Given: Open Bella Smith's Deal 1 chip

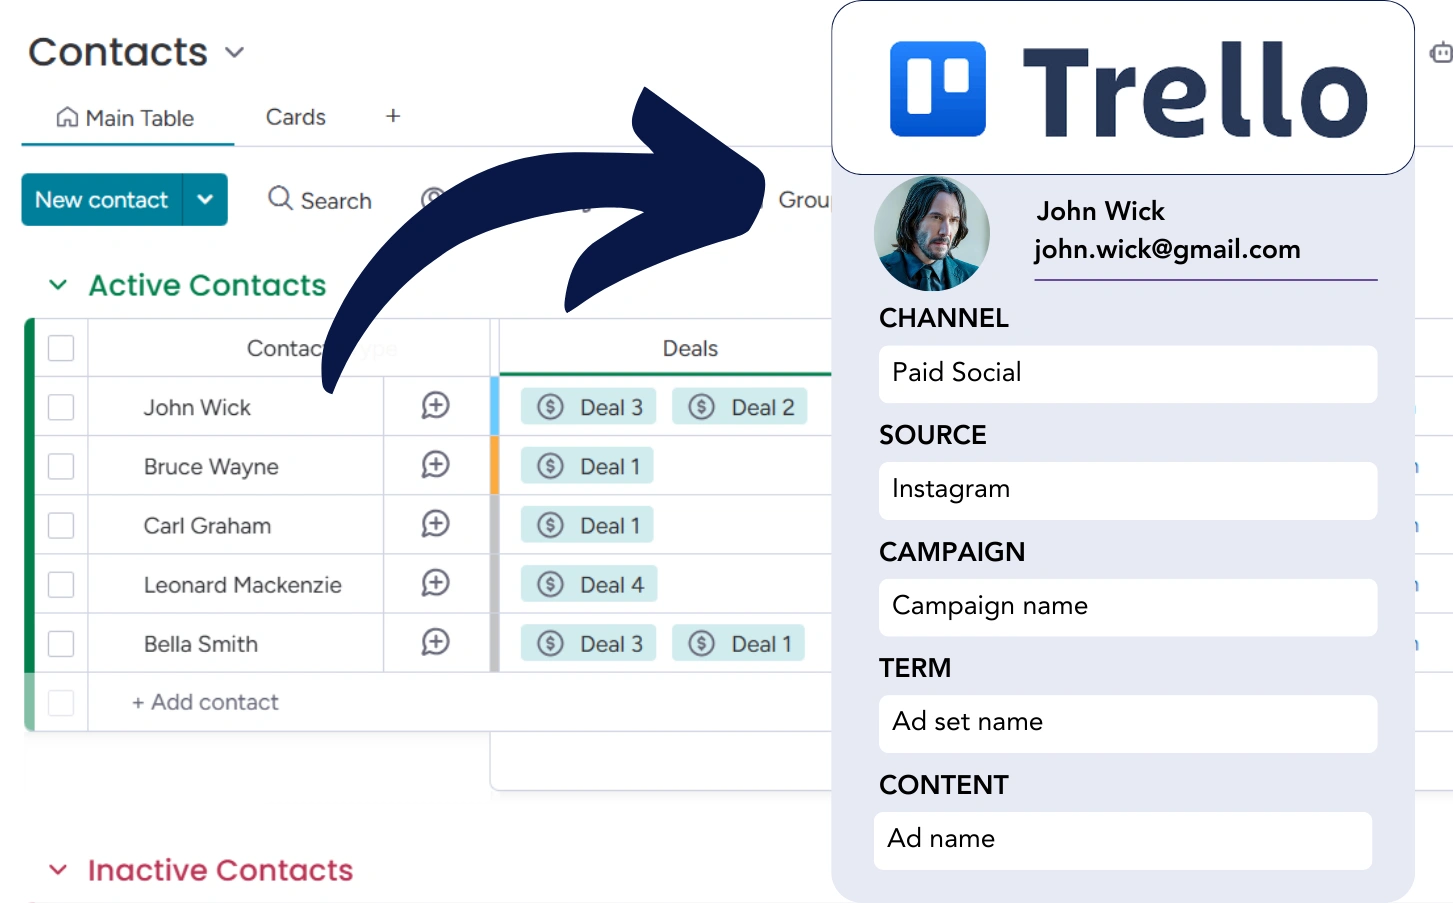Looking at the screenshot, I should [738, 643].
